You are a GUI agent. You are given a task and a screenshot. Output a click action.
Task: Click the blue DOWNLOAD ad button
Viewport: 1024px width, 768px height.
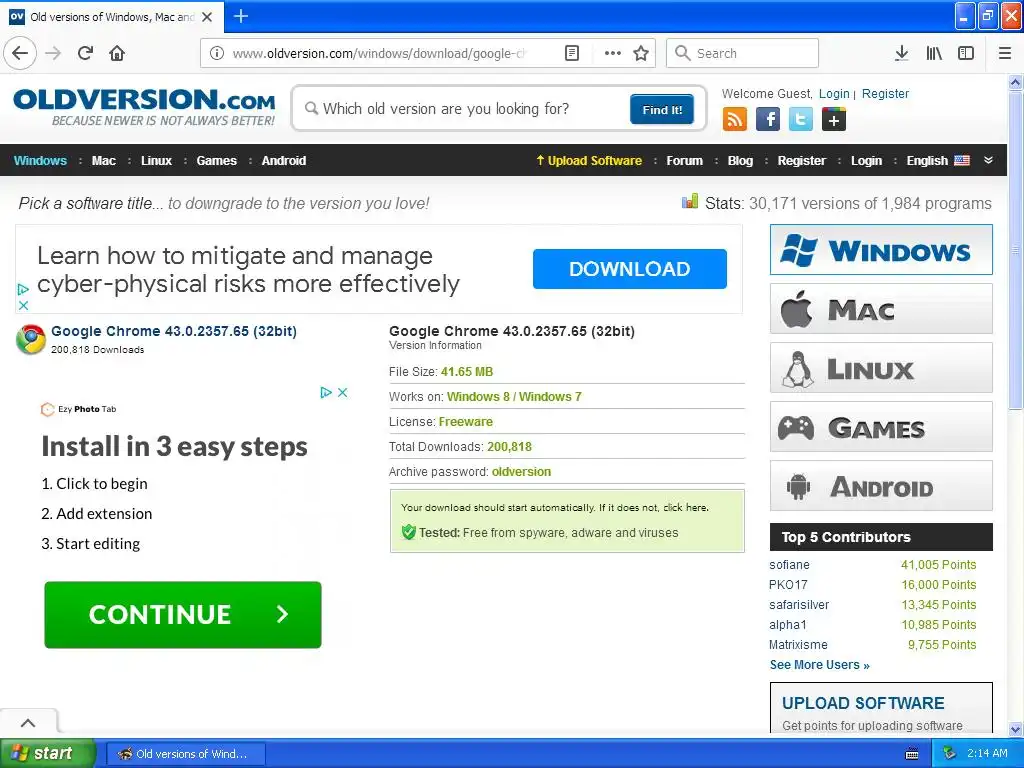click(x=630, y=269)
